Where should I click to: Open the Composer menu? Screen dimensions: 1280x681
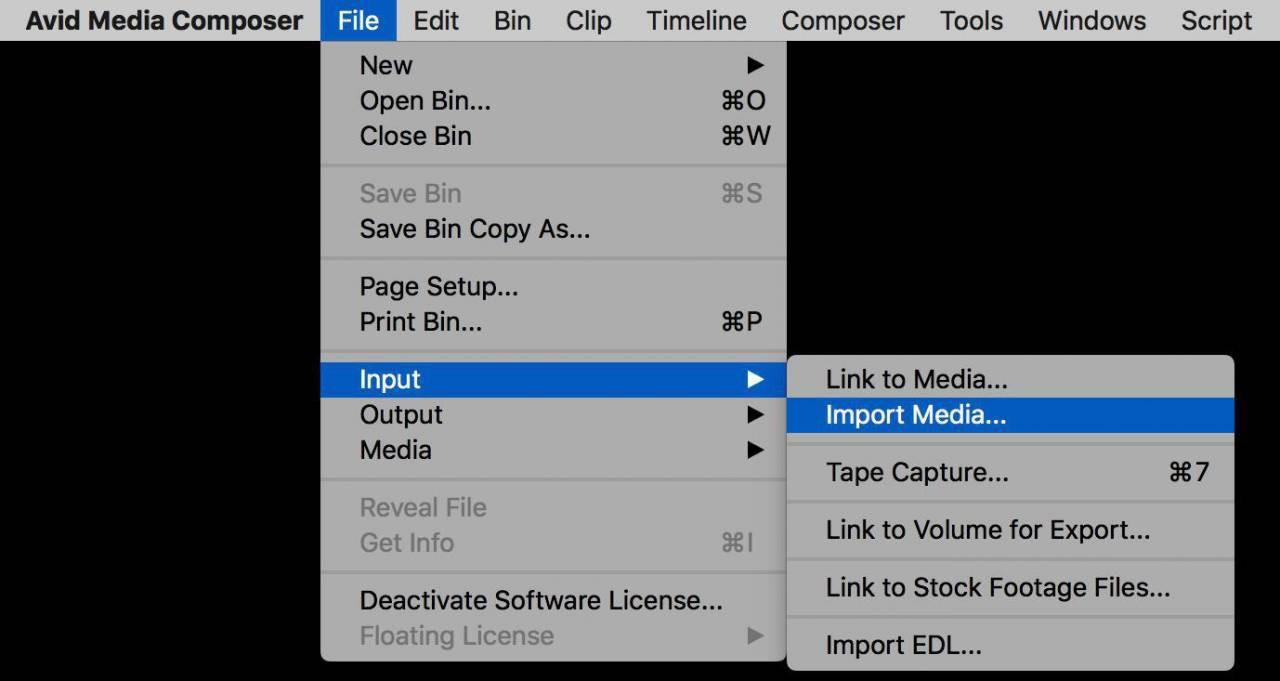click(x=843, y=20)
